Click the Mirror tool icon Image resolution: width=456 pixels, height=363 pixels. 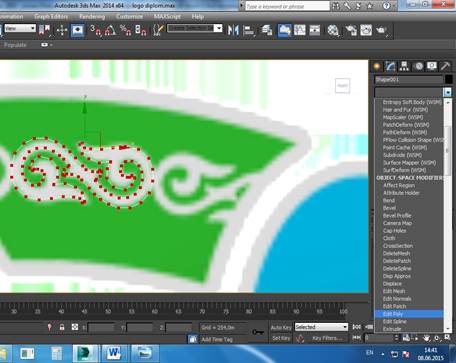233,31
